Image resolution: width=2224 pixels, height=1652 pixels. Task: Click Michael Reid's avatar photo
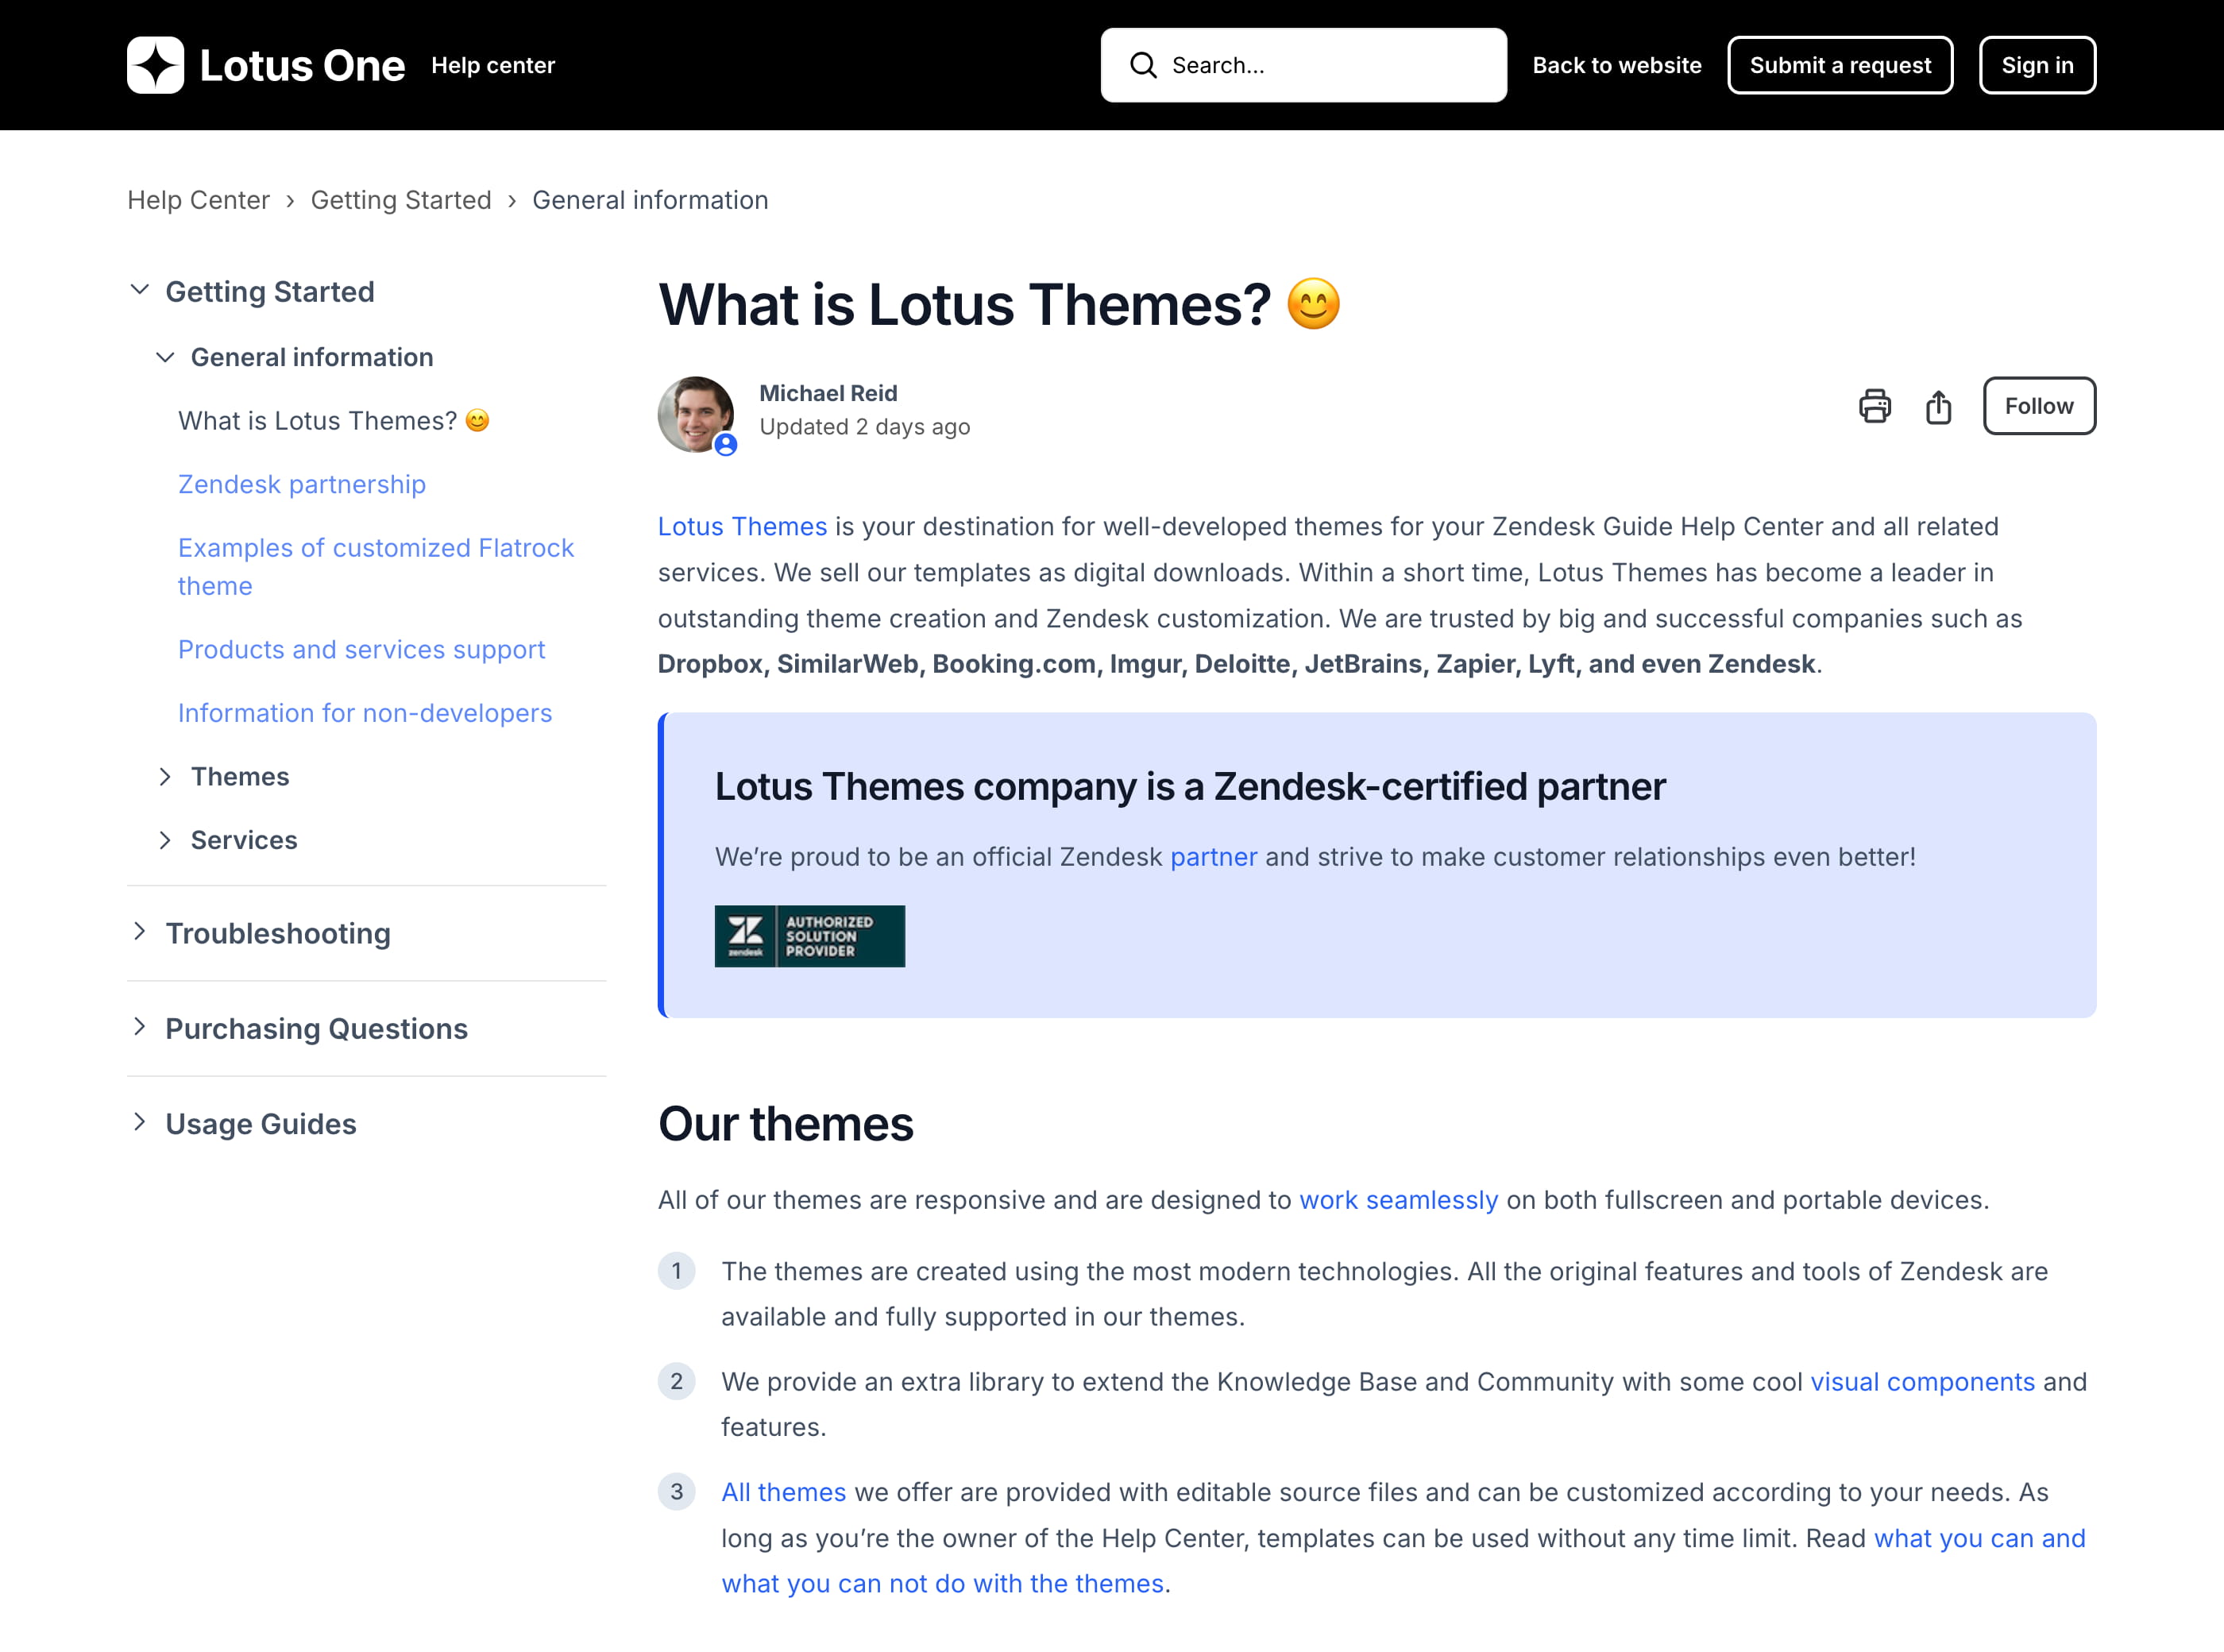point(695,414)
